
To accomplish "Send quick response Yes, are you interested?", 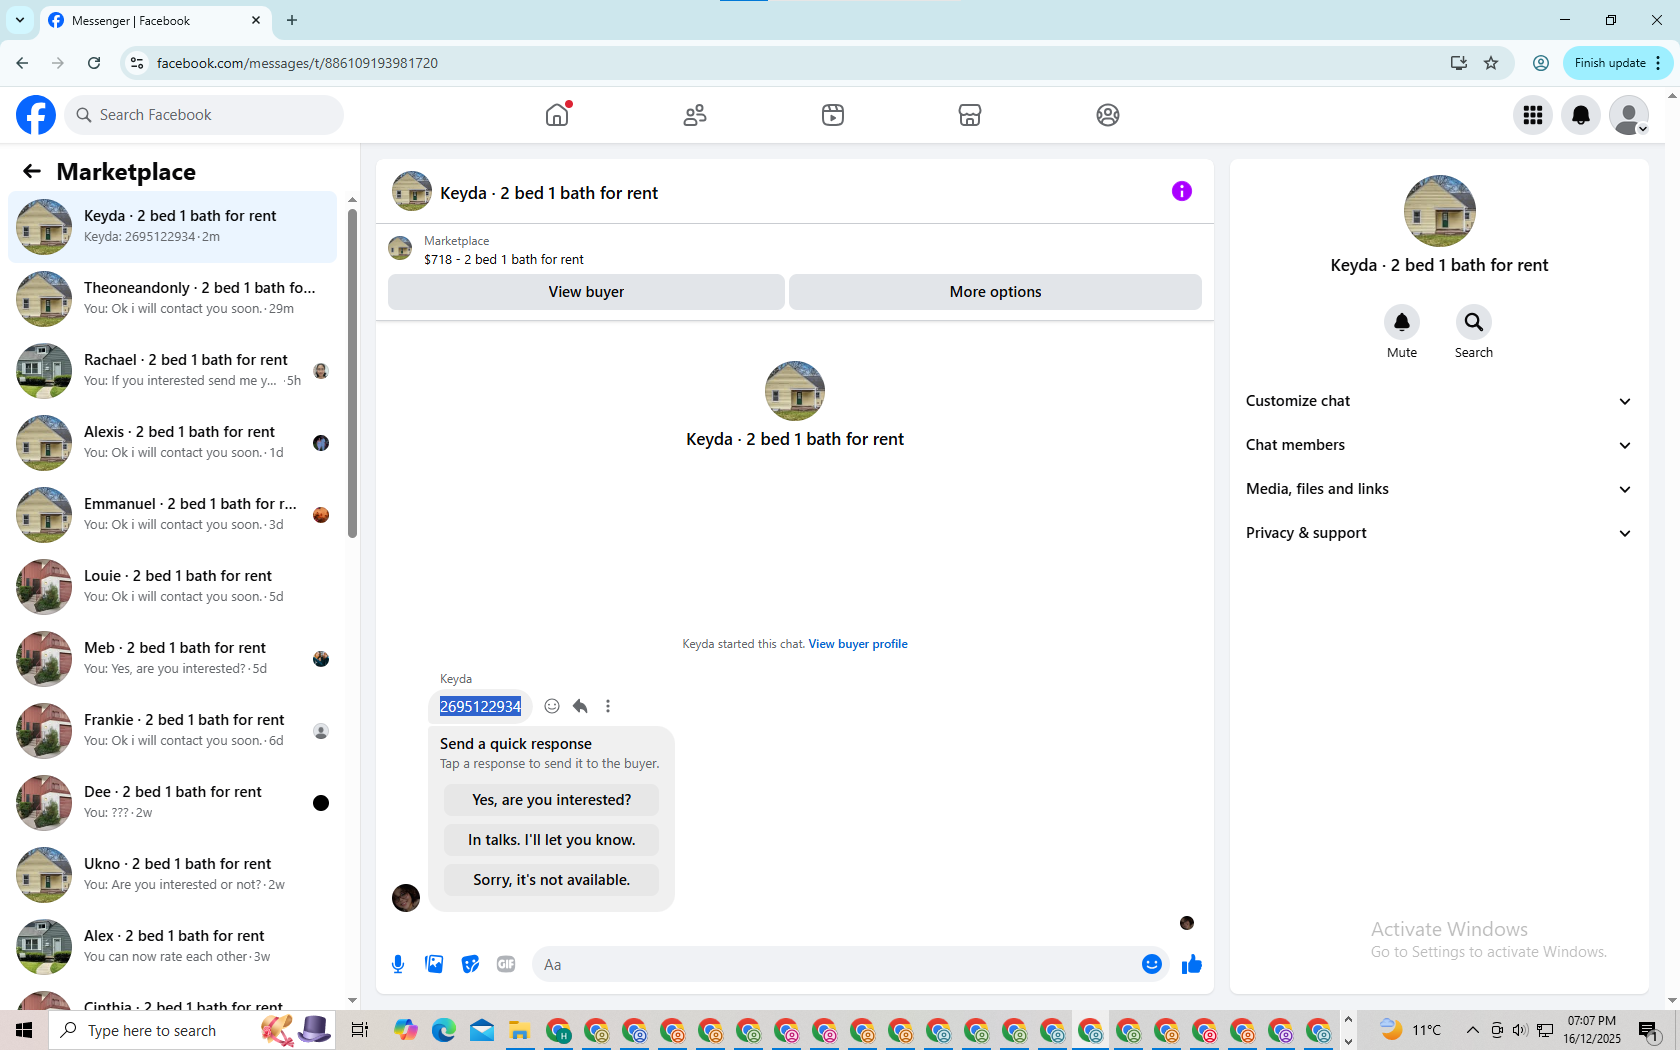I will [552, 800].
